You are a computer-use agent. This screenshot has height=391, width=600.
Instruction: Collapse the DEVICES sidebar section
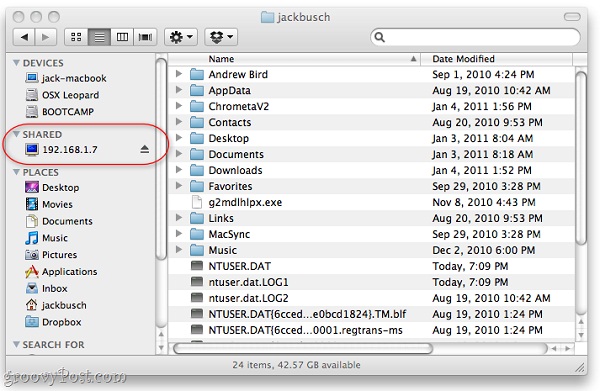coord(16,62)
